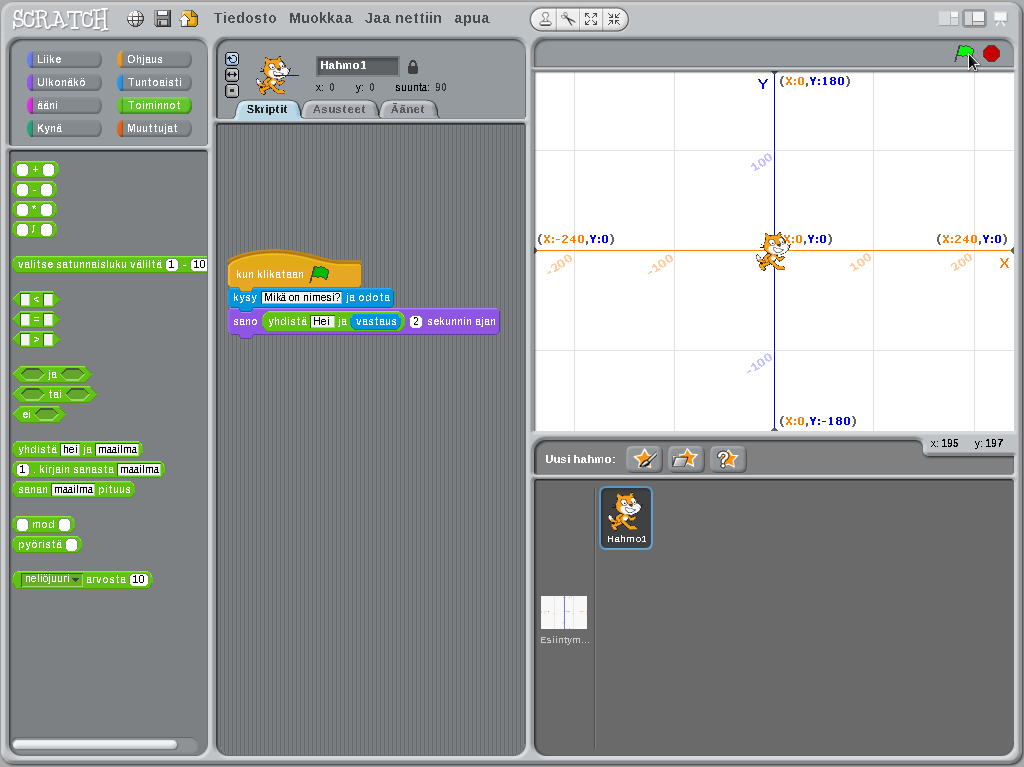The image size is (1024, 767).
Task: Click the share project icon
Action: click(189, 18)
